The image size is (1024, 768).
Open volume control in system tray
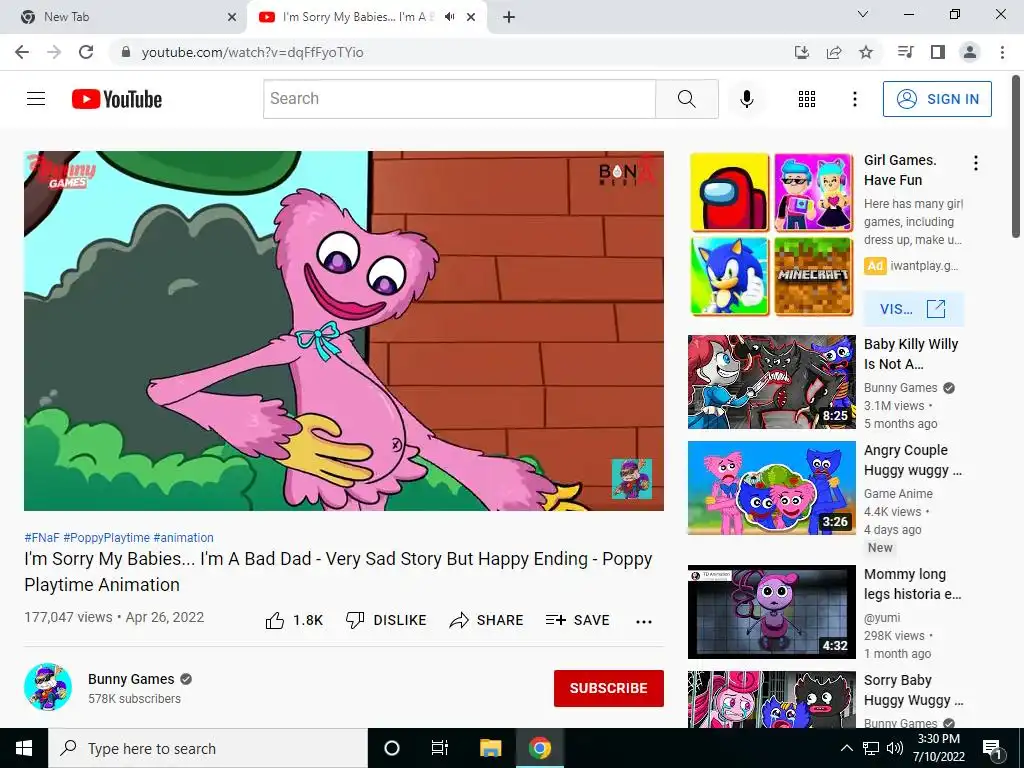click(x=895, y=748)
